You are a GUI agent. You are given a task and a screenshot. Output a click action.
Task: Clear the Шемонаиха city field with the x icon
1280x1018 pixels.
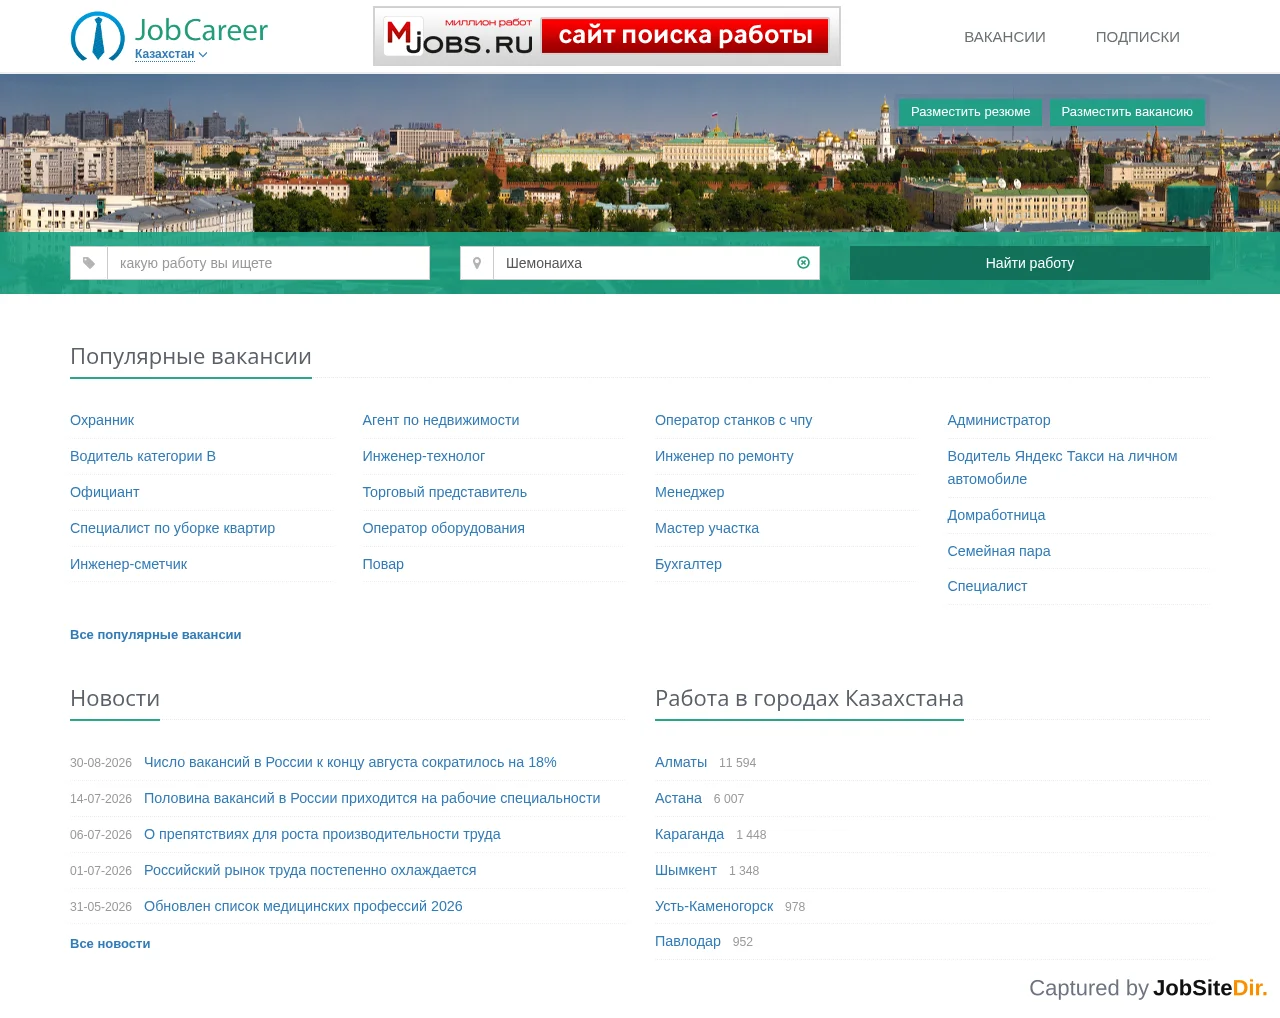[x=803, y=263]
